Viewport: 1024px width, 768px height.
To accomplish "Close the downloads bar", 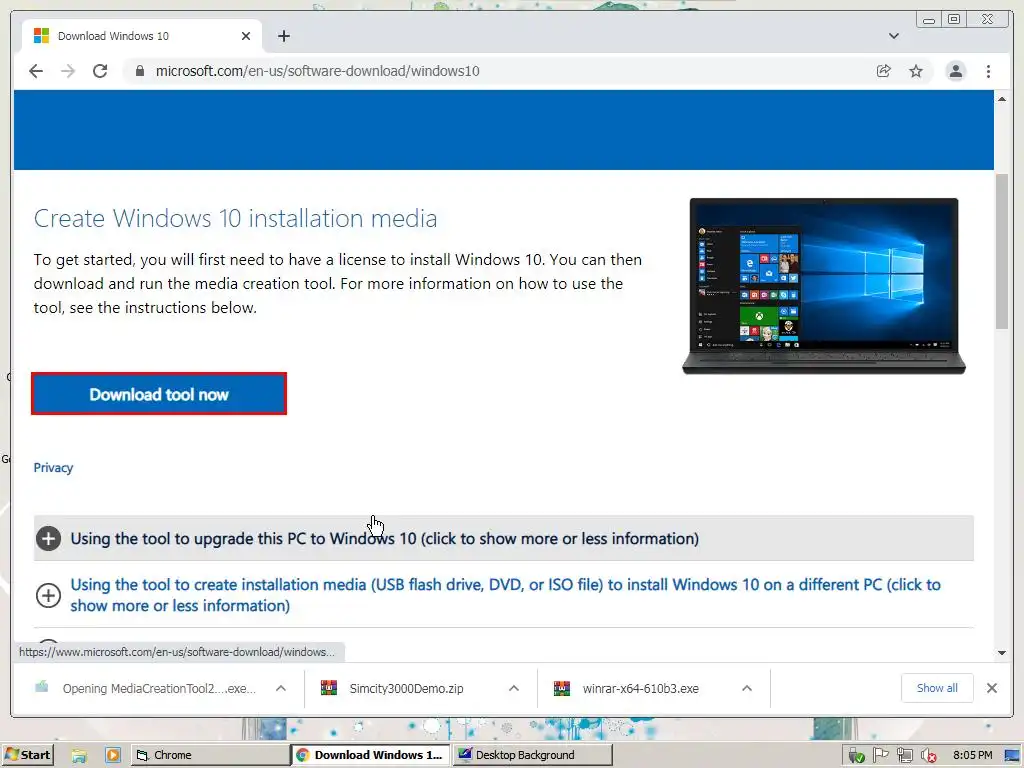I will 991,688.
